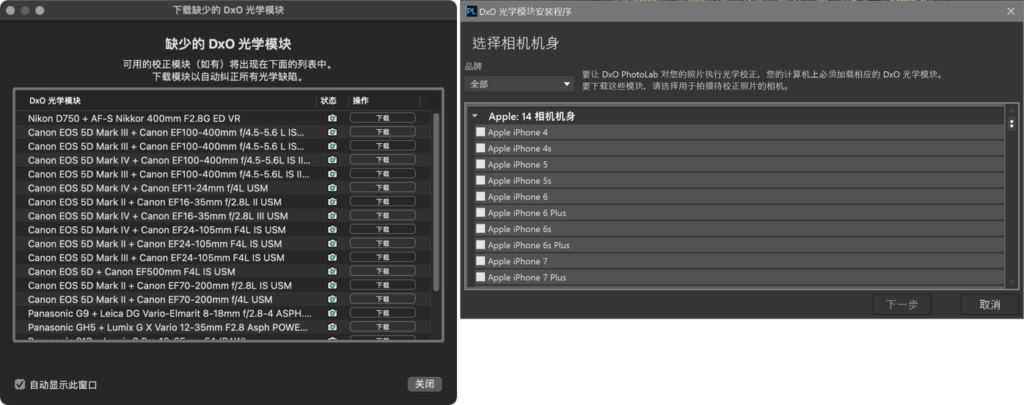Click the DxO 光学模块 column header
This screenshot has width=1024, height=405.
(56, 101)
